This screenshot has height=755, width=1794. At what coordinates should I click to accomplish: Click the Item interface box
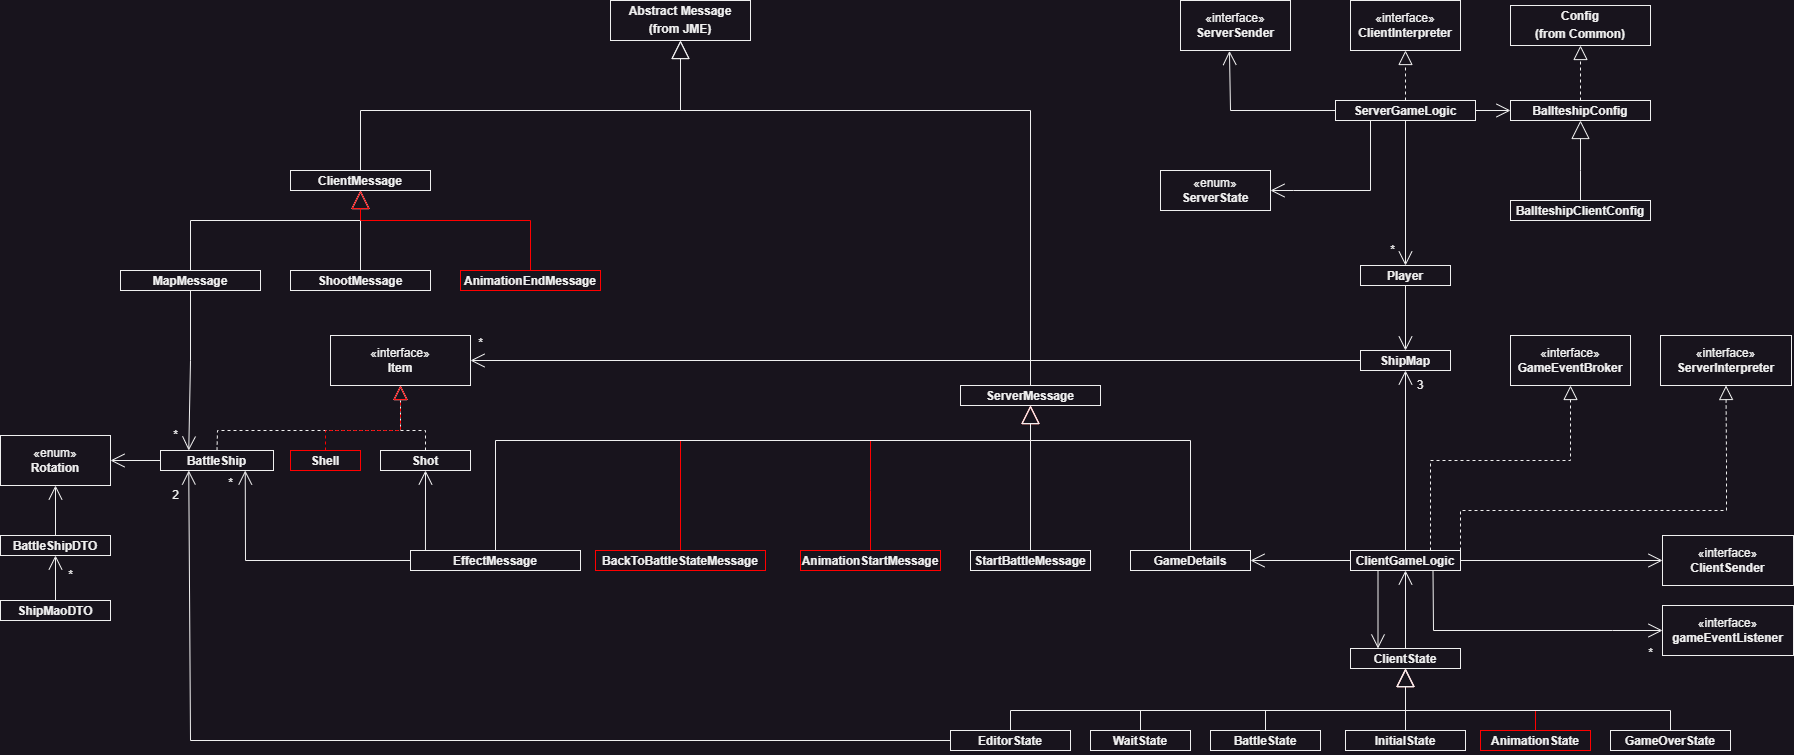pyautogui.click(x=400, y=360)
